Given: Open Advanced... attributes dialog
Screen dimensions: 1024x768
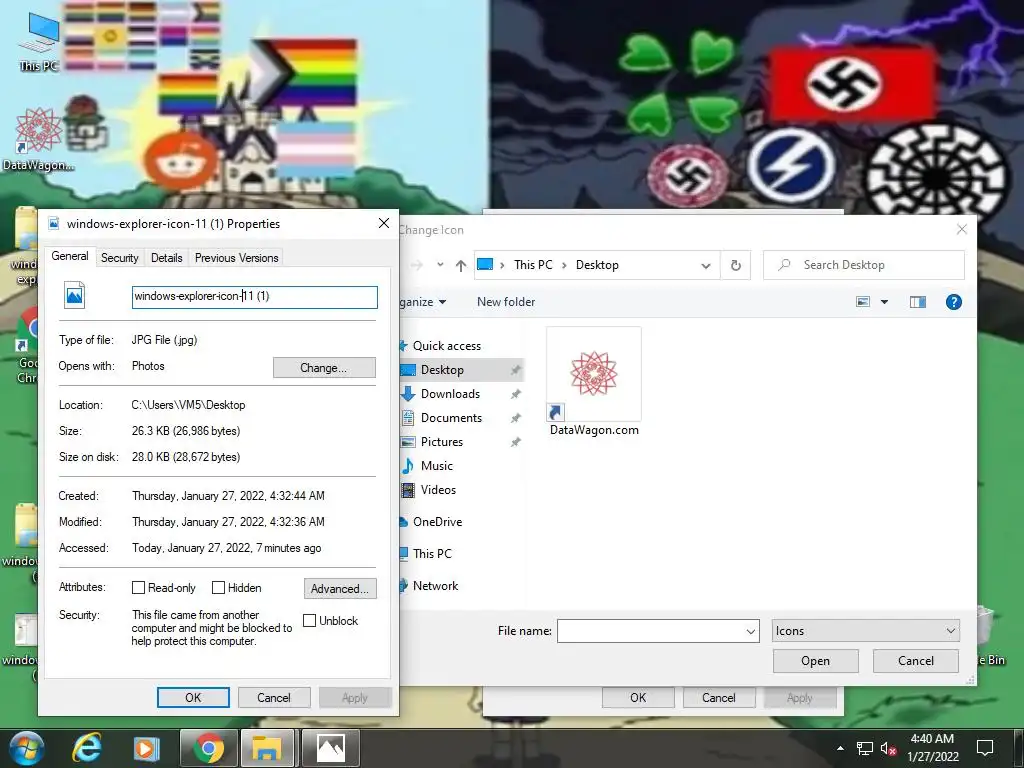Looking at the screenshot, I should click(340, 588).
